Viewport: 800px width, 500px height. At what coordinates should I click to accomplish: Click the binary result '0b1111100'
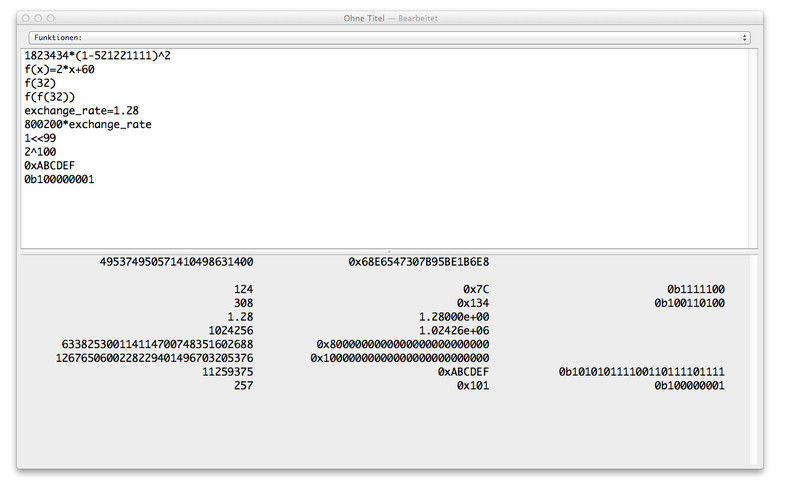coord(696,290)
